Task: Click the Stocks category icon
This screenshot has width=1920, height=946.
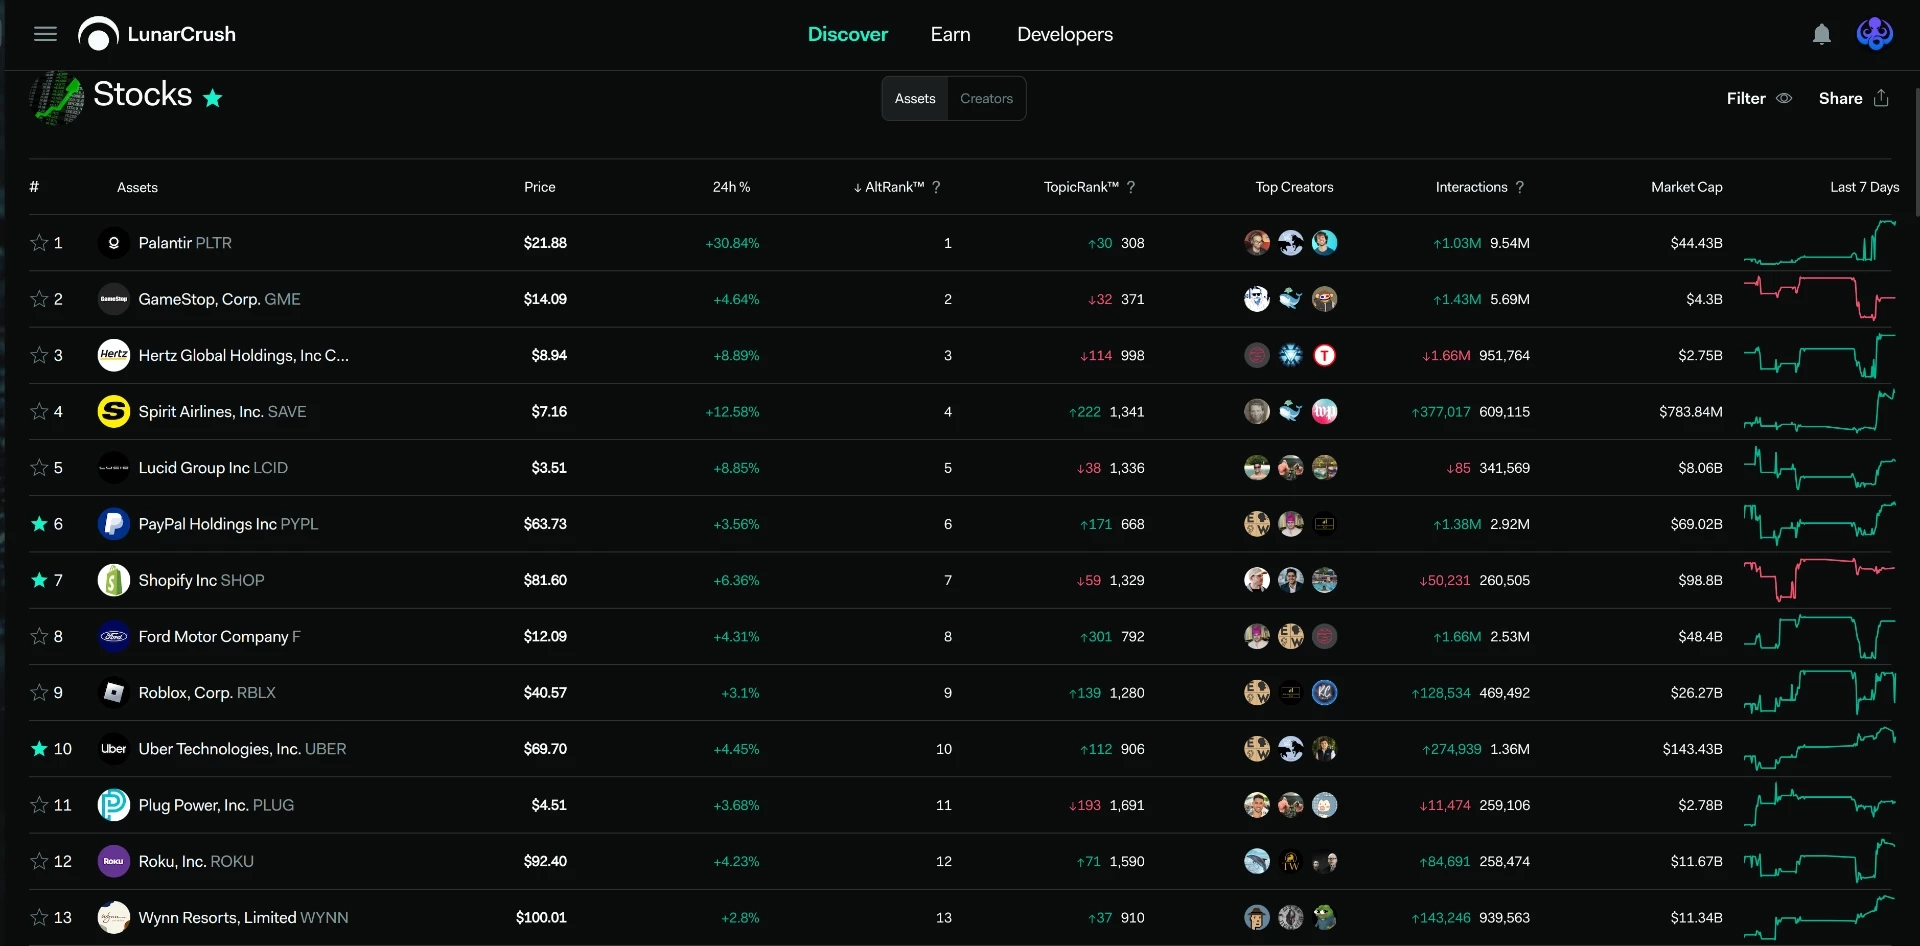Action: [x=56, y=97]
